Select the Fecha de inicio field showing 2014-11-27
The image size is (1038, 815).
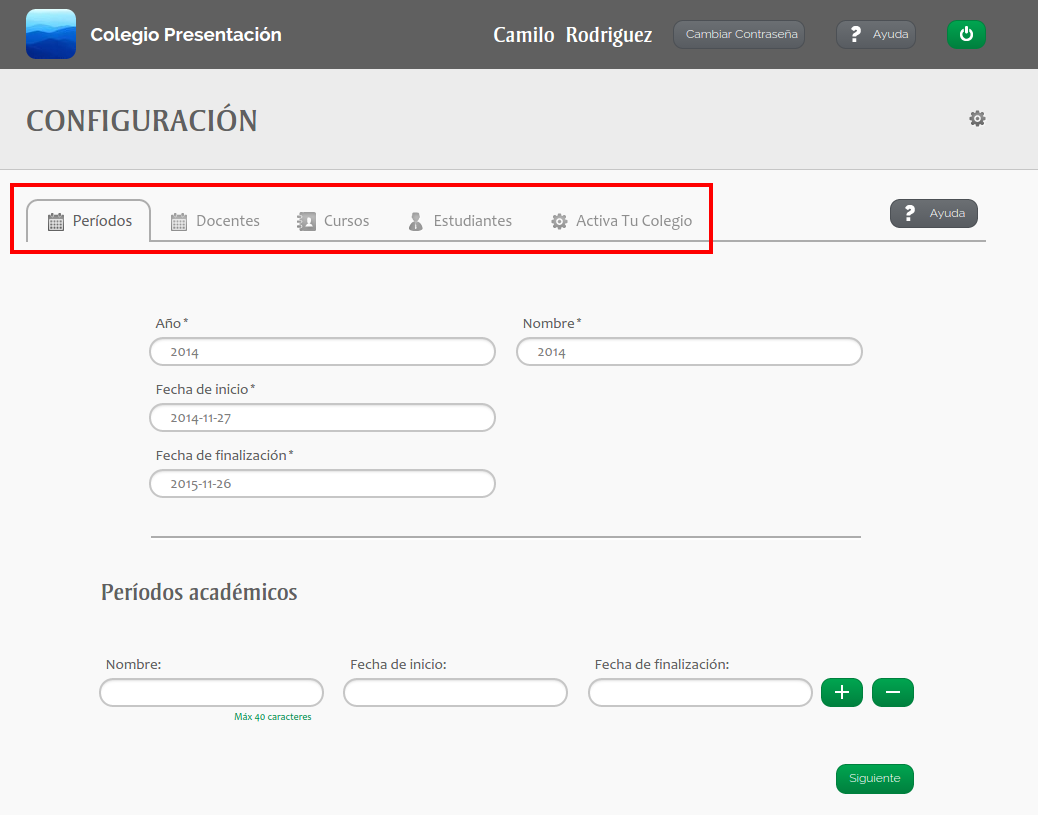point(322,418)
